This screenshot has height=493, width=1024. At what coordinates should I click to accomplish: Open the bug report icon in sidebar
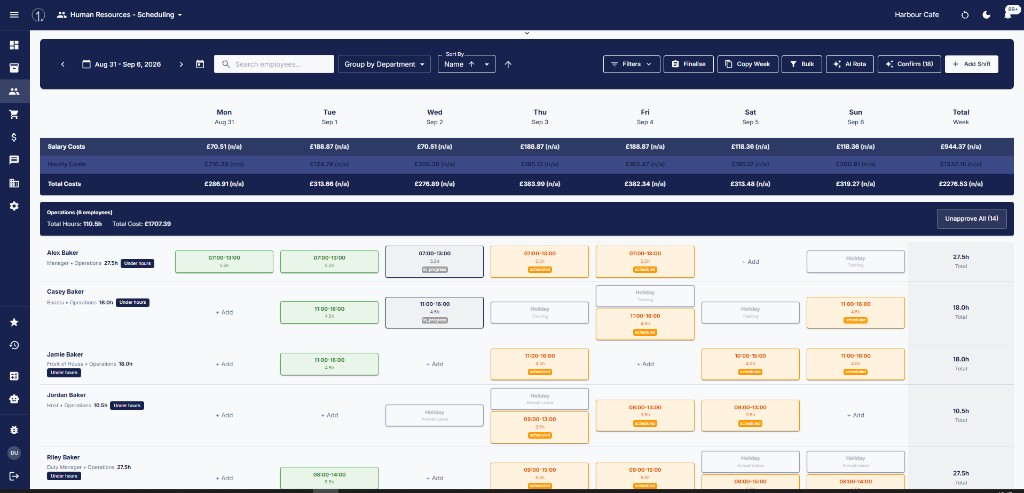tap(14, 430)
